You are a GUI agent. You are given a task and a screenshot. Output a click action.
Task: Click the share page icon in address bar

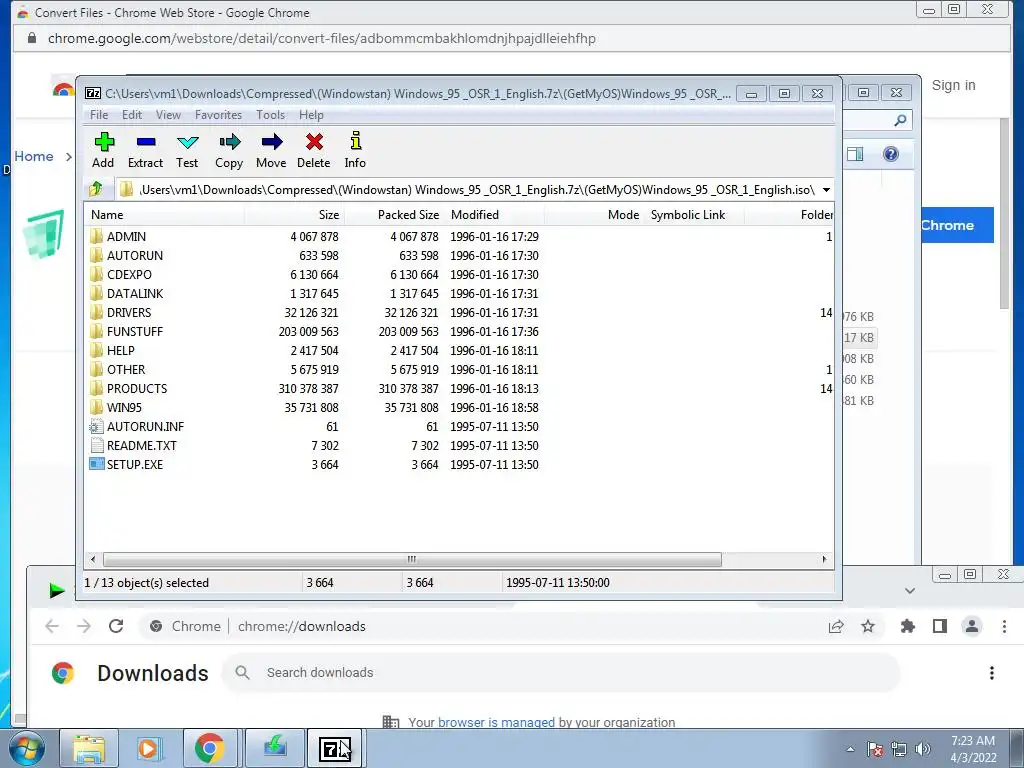point(836,626)
